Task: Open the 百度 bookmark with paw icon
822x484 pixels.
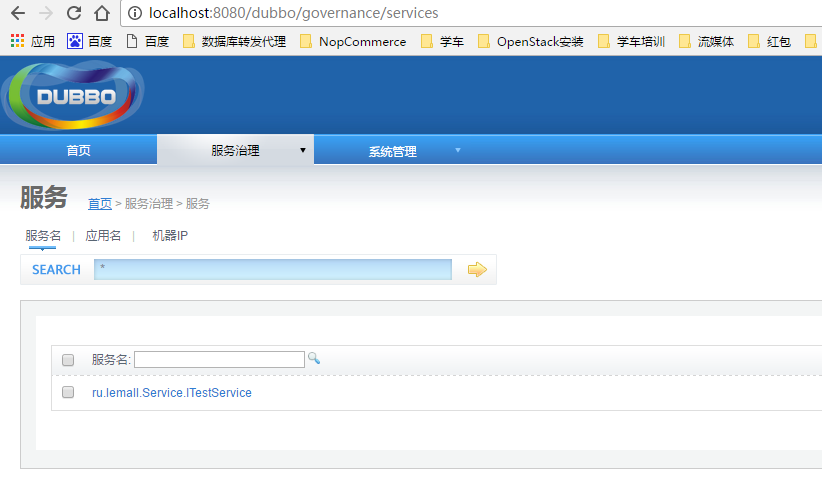Action: pyautogui.click(x=90, y=41)
